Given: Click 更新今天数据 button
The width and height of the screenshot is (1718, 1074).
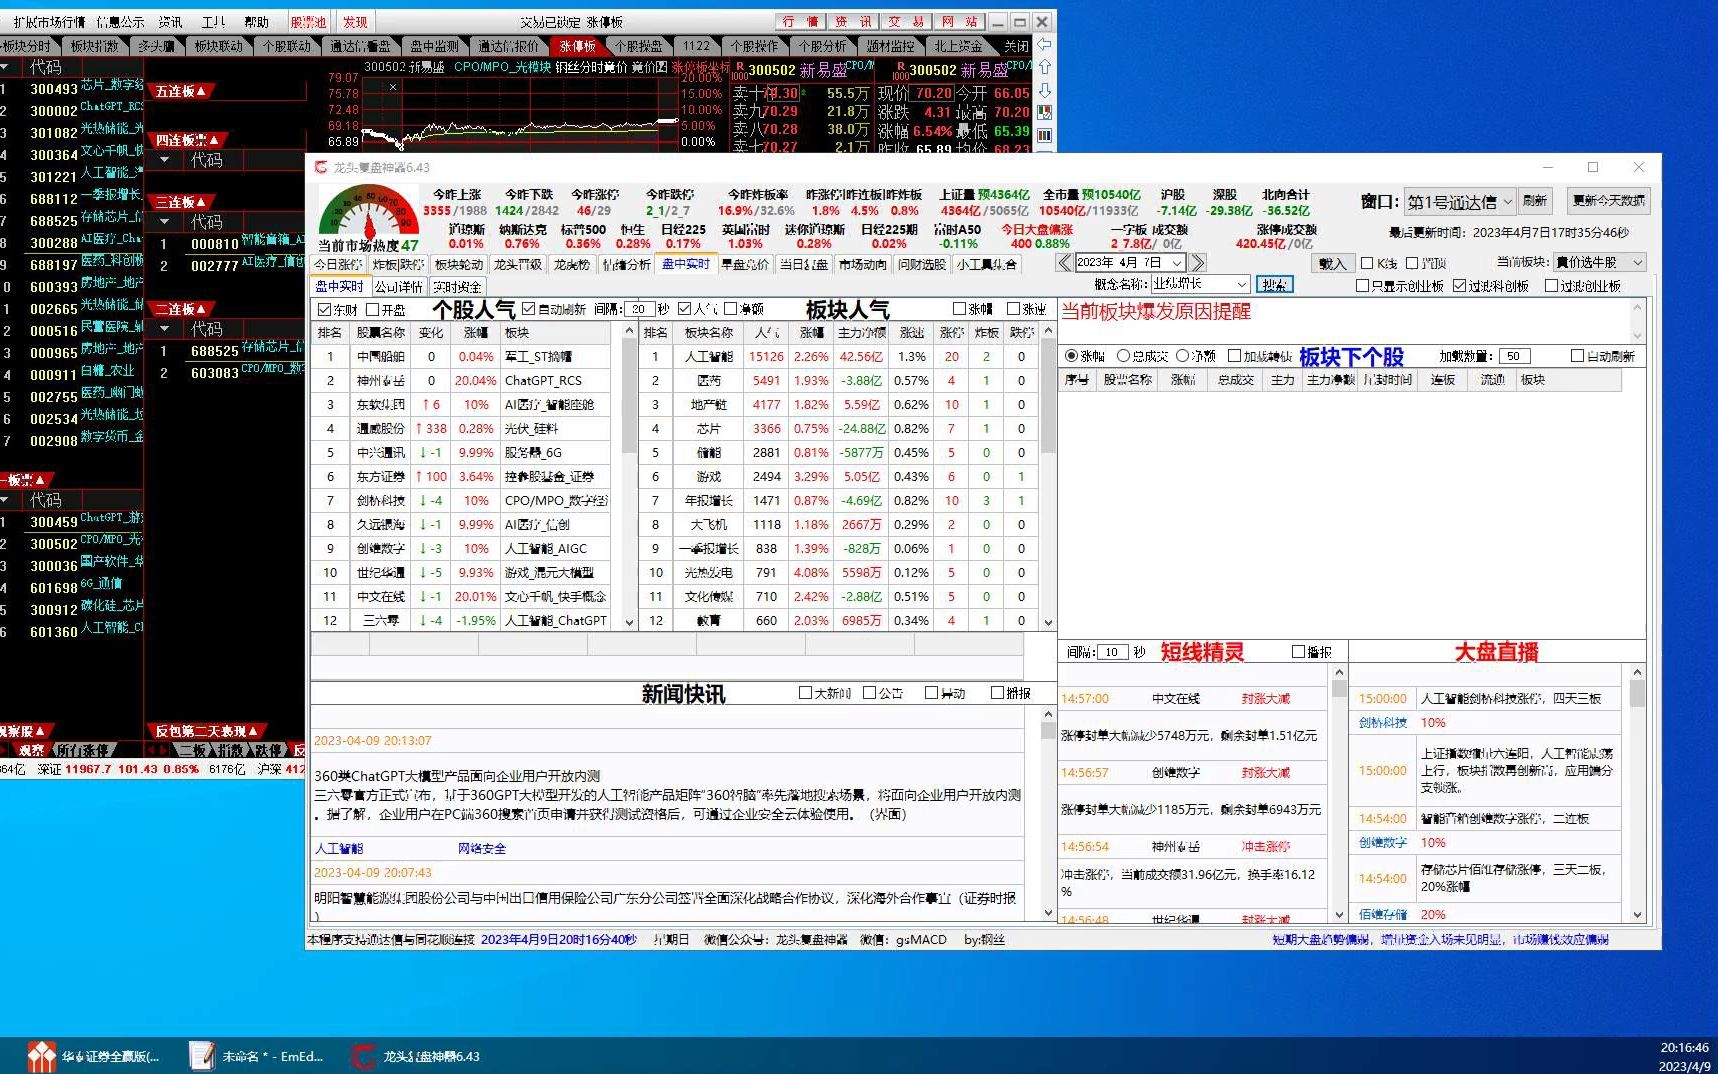Looking at the screenshot, I should click(1608, 201).
